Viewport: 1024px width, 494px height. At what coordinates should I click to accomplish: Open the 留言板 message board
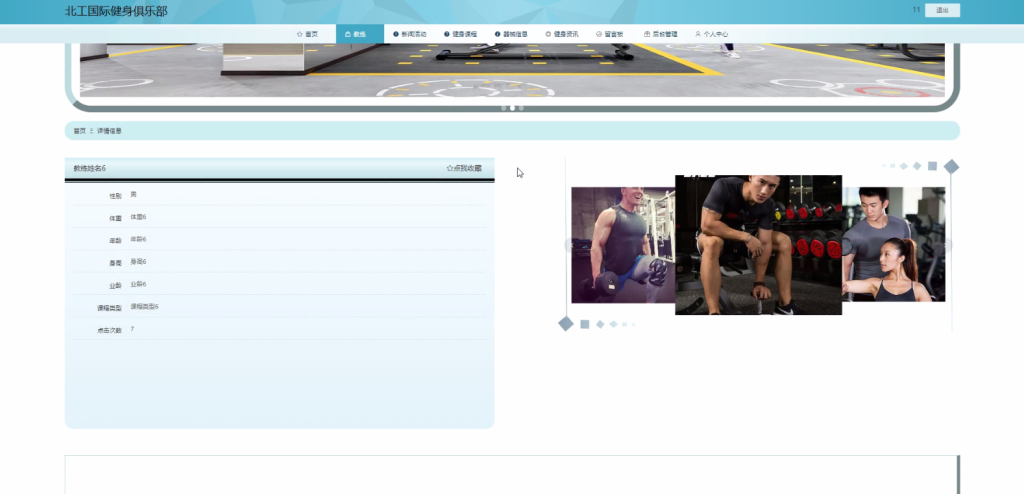pyautogui.click(x=609, y=34)
